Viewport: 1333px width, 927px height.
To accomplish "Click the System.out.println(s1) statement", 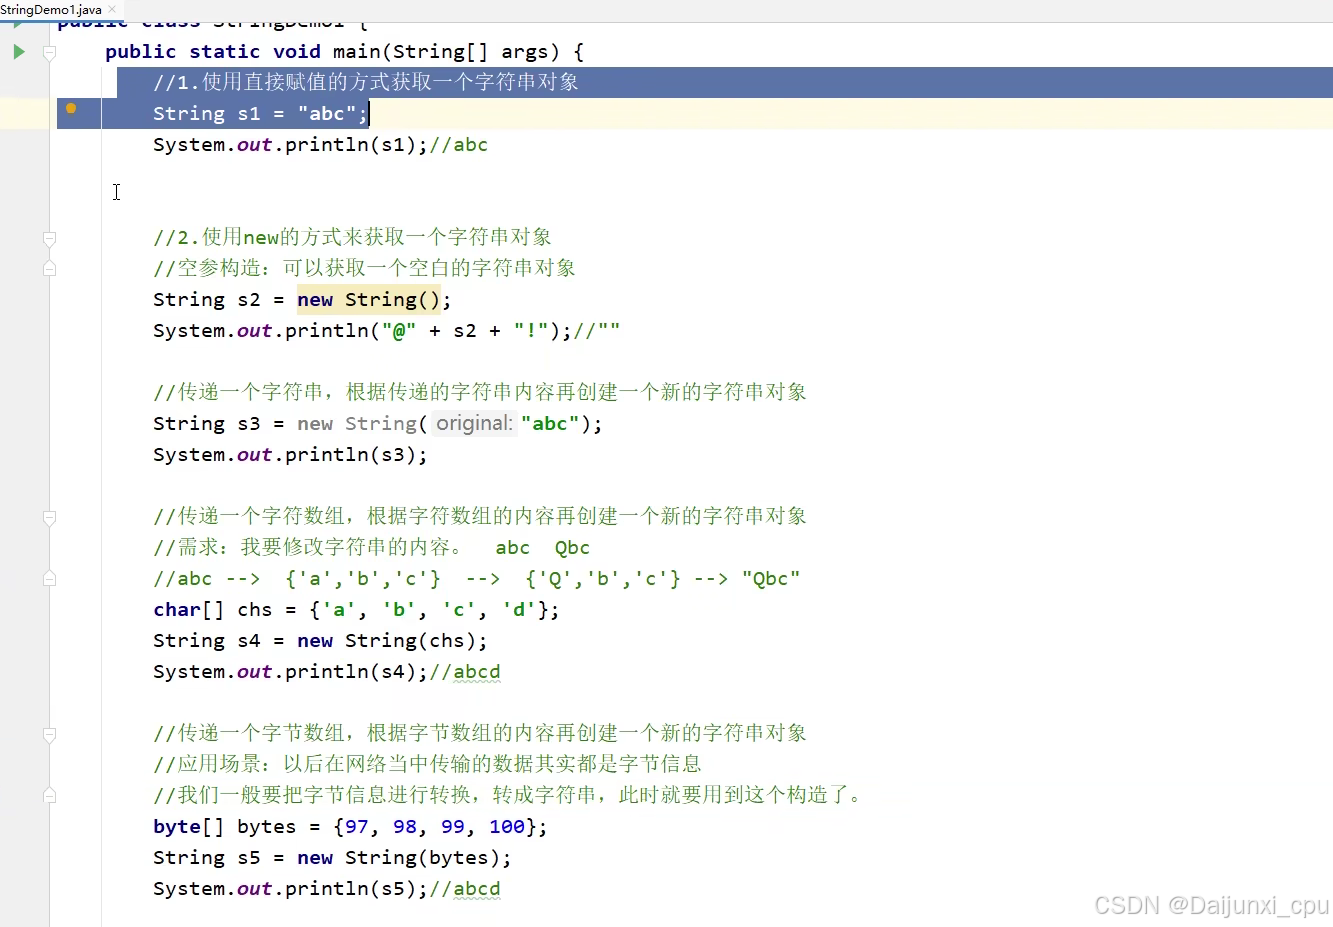I will (x=290, y=145).
